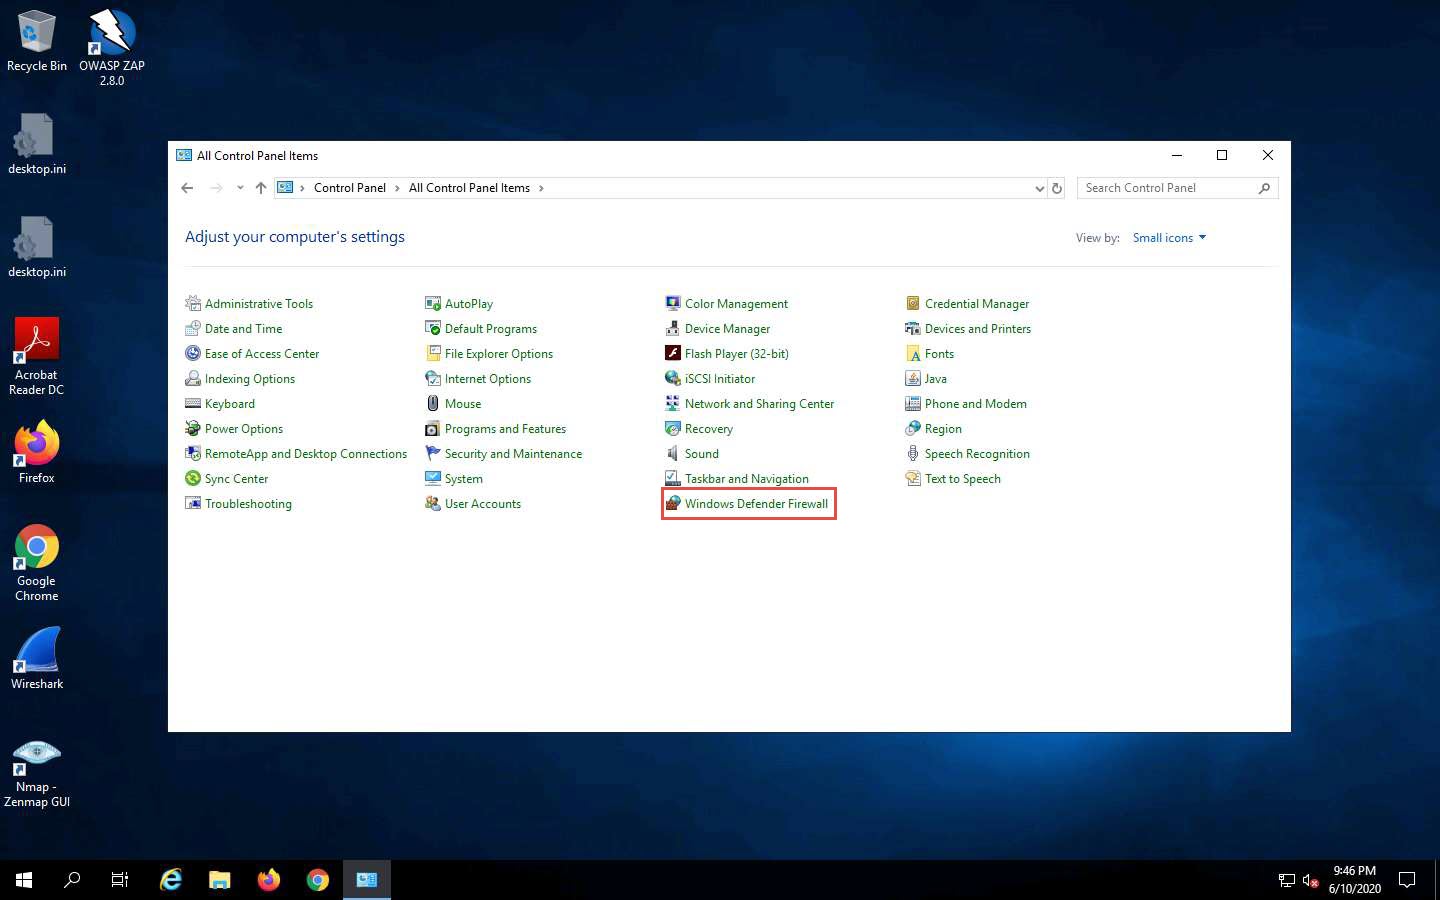Click the Speech Recognition microphone icon
1440x900 pixels.
(x=913, y=453)
